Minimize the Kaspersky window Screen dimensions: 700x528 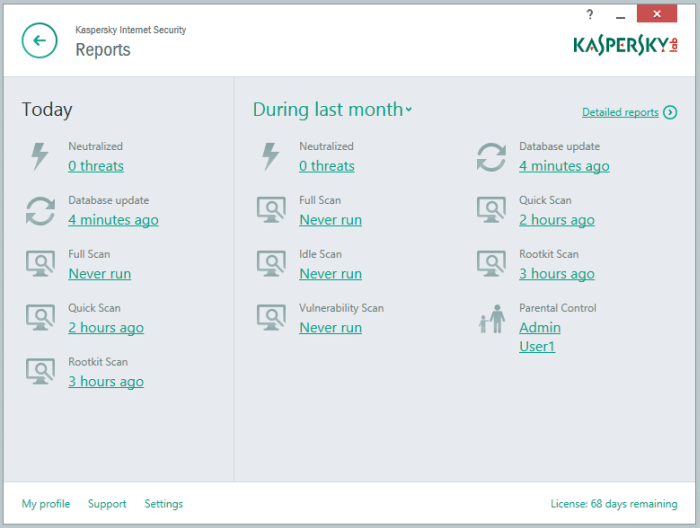pos(620,17)
